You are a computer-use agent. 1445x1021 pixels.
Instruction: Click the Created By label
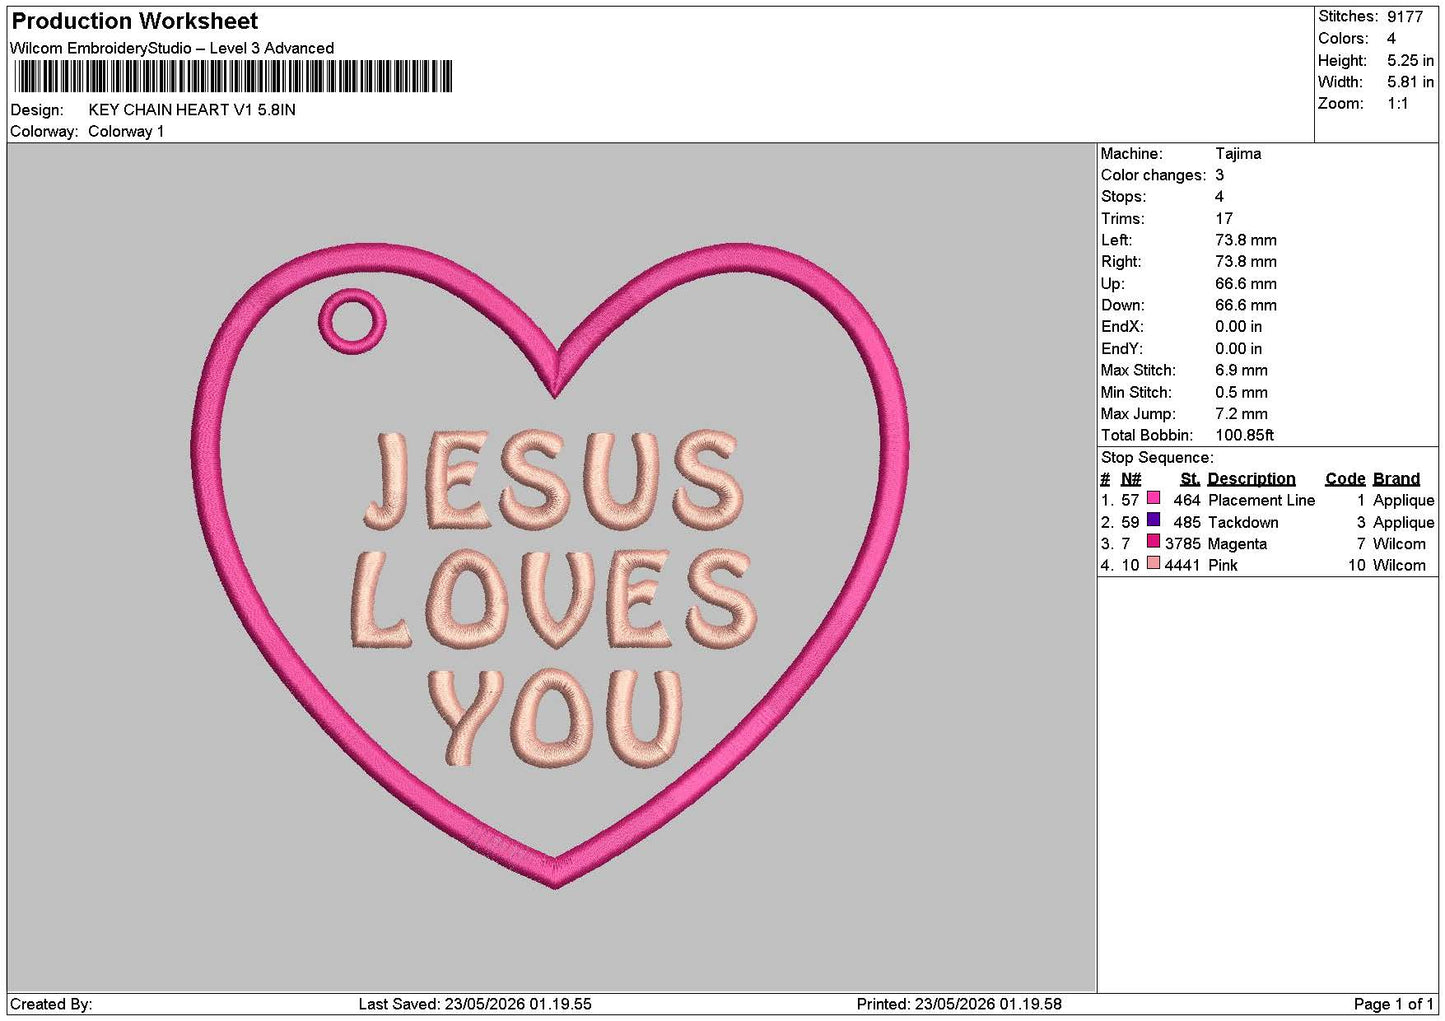[51, 1004]
